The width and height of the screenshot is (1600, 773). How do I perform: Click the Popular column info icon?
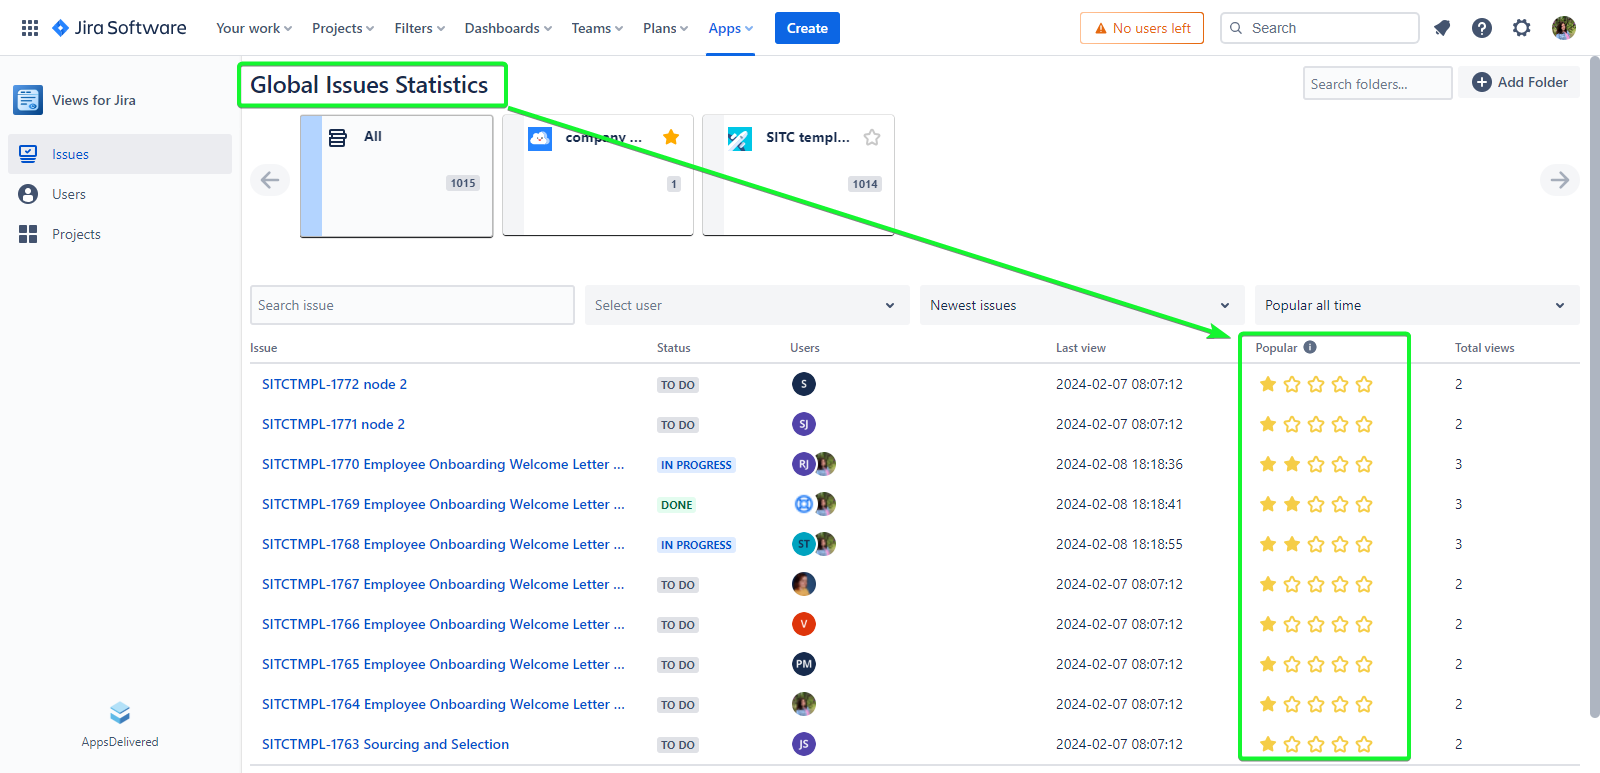tap(1310, 347)
